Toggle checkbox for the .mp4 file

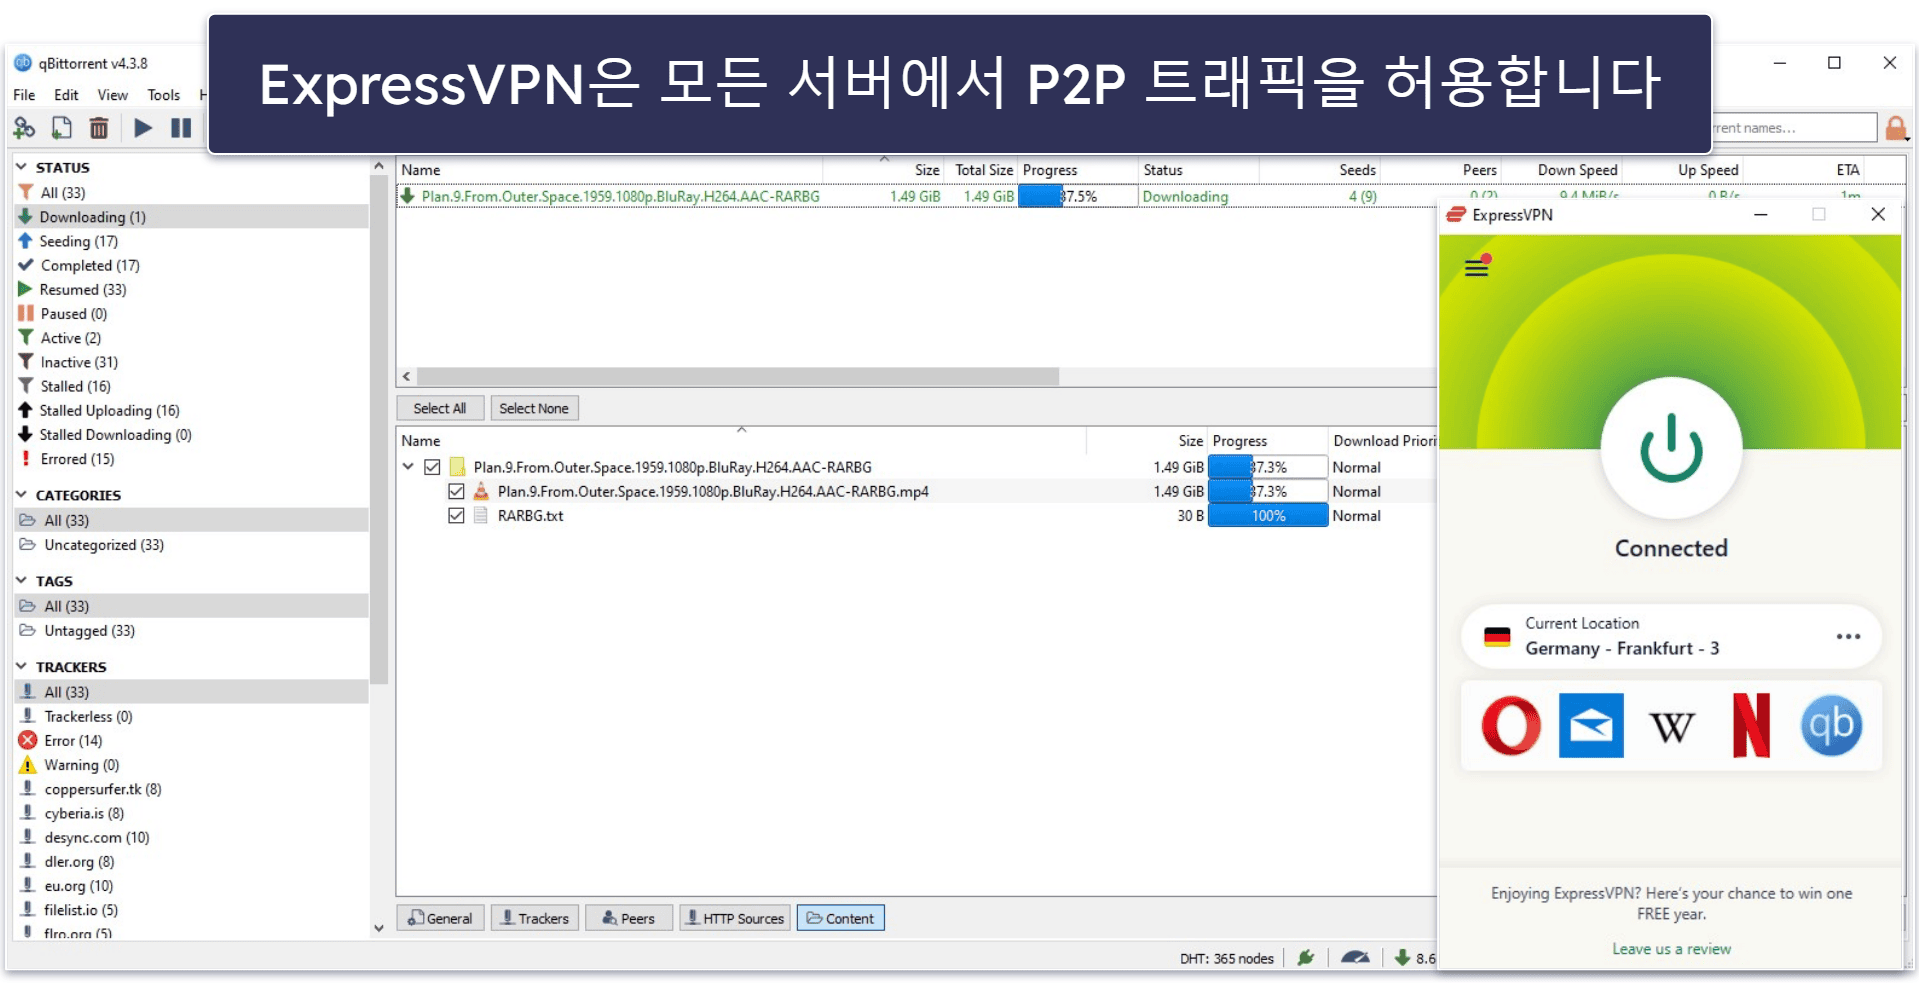point(456,491)
